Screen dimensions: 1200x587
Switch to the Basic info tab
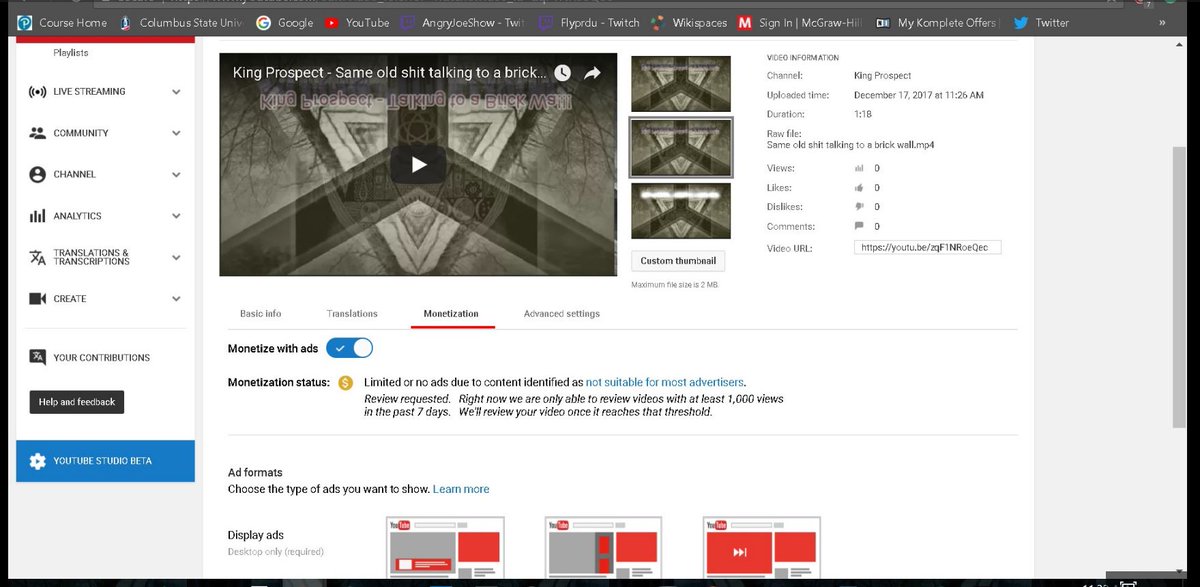click(x=260, y=313)
